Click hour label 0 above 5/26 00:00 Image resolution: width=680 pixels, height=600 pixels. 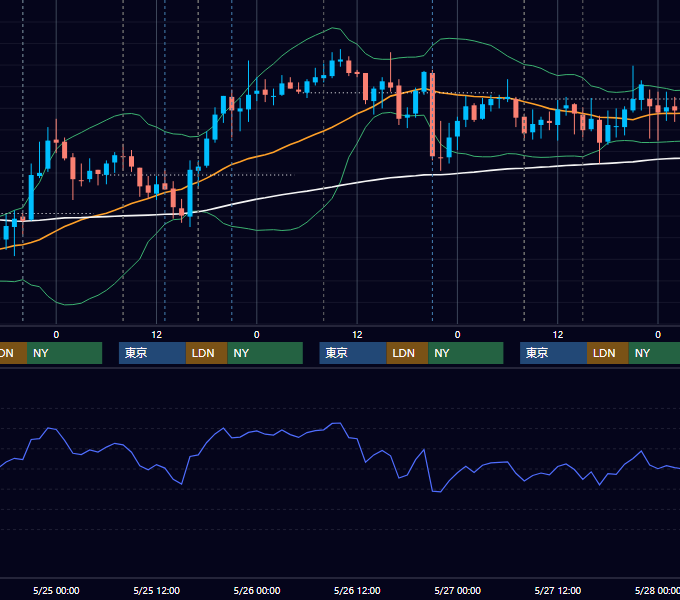[257, 335]
